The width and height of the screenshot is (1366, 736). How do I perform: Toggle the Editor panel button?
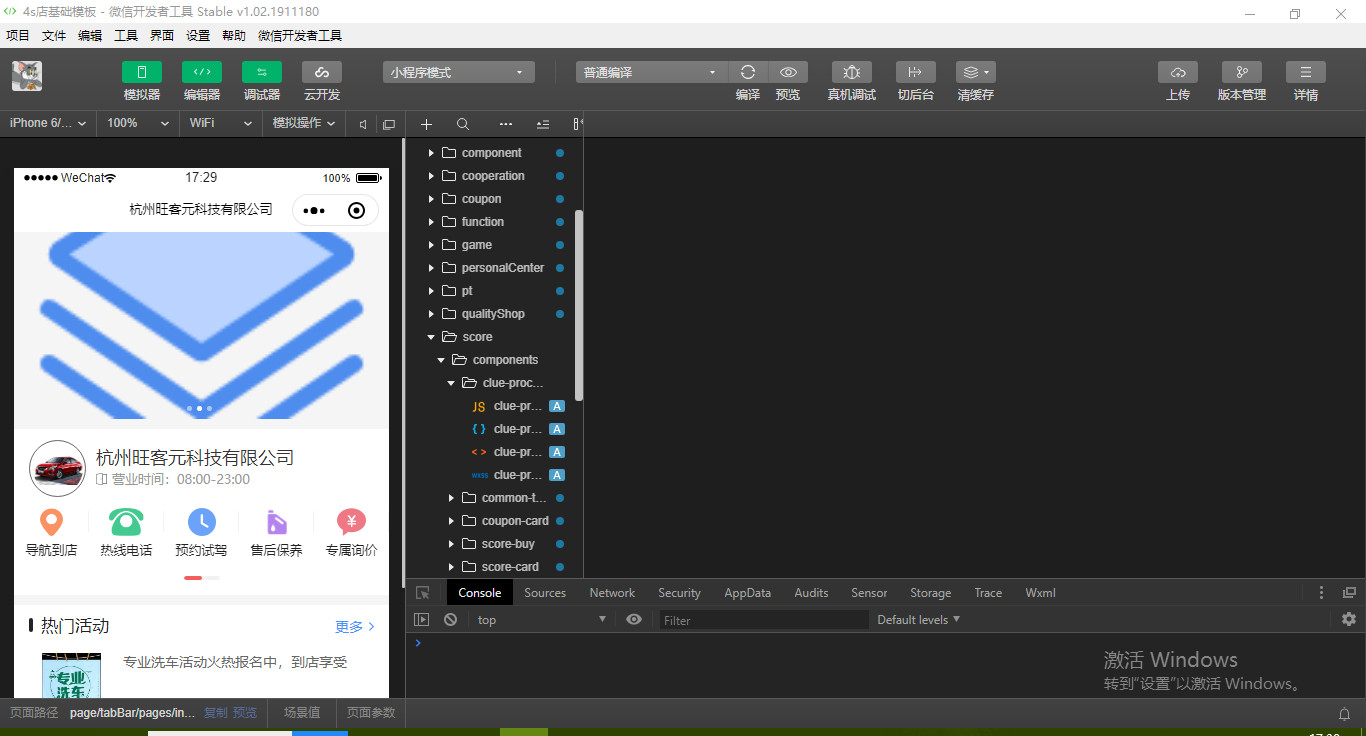tap(202, 72)
